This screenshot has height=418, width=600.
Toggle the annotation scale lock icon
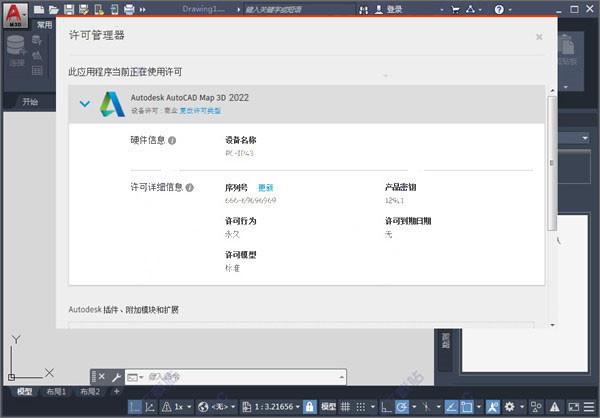pos(309,407)
